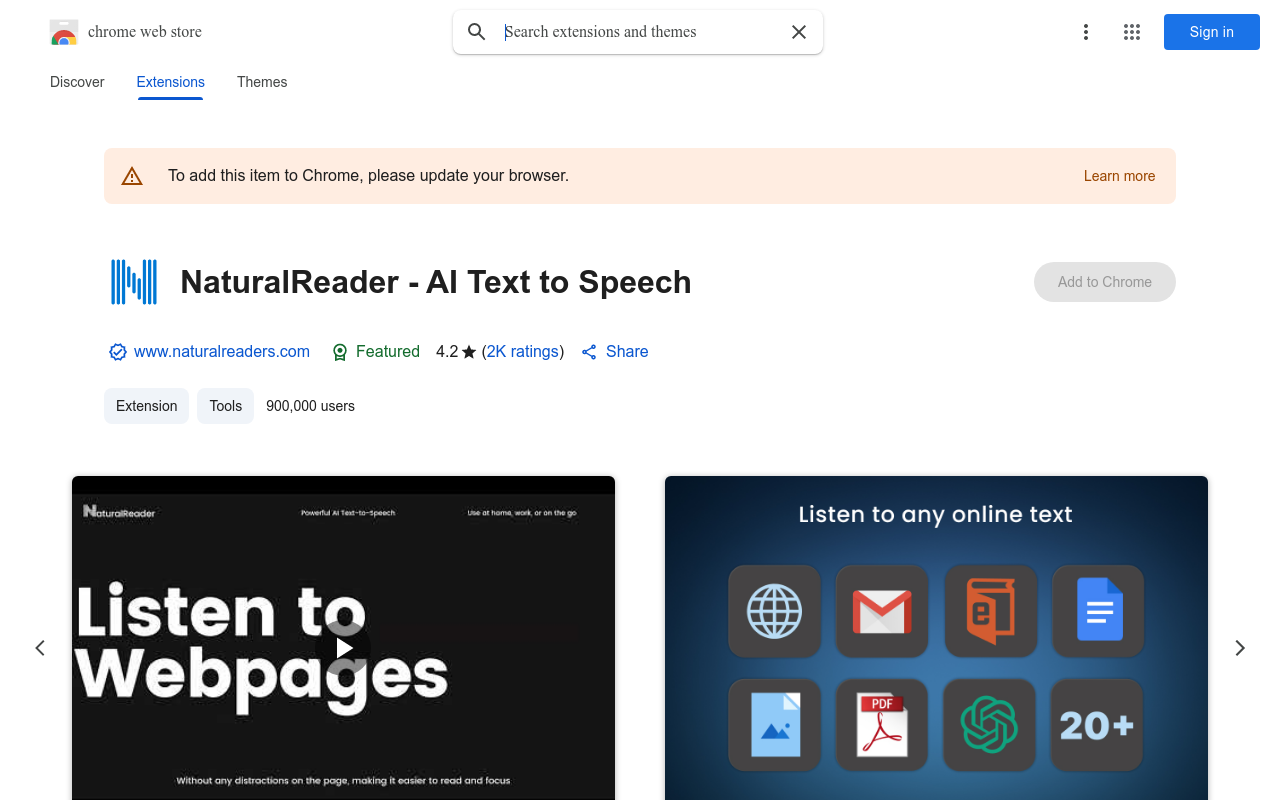Select the Tools category chip
Image resolution: width=1280 pixels, height=800 pixels.
[226, 406]
